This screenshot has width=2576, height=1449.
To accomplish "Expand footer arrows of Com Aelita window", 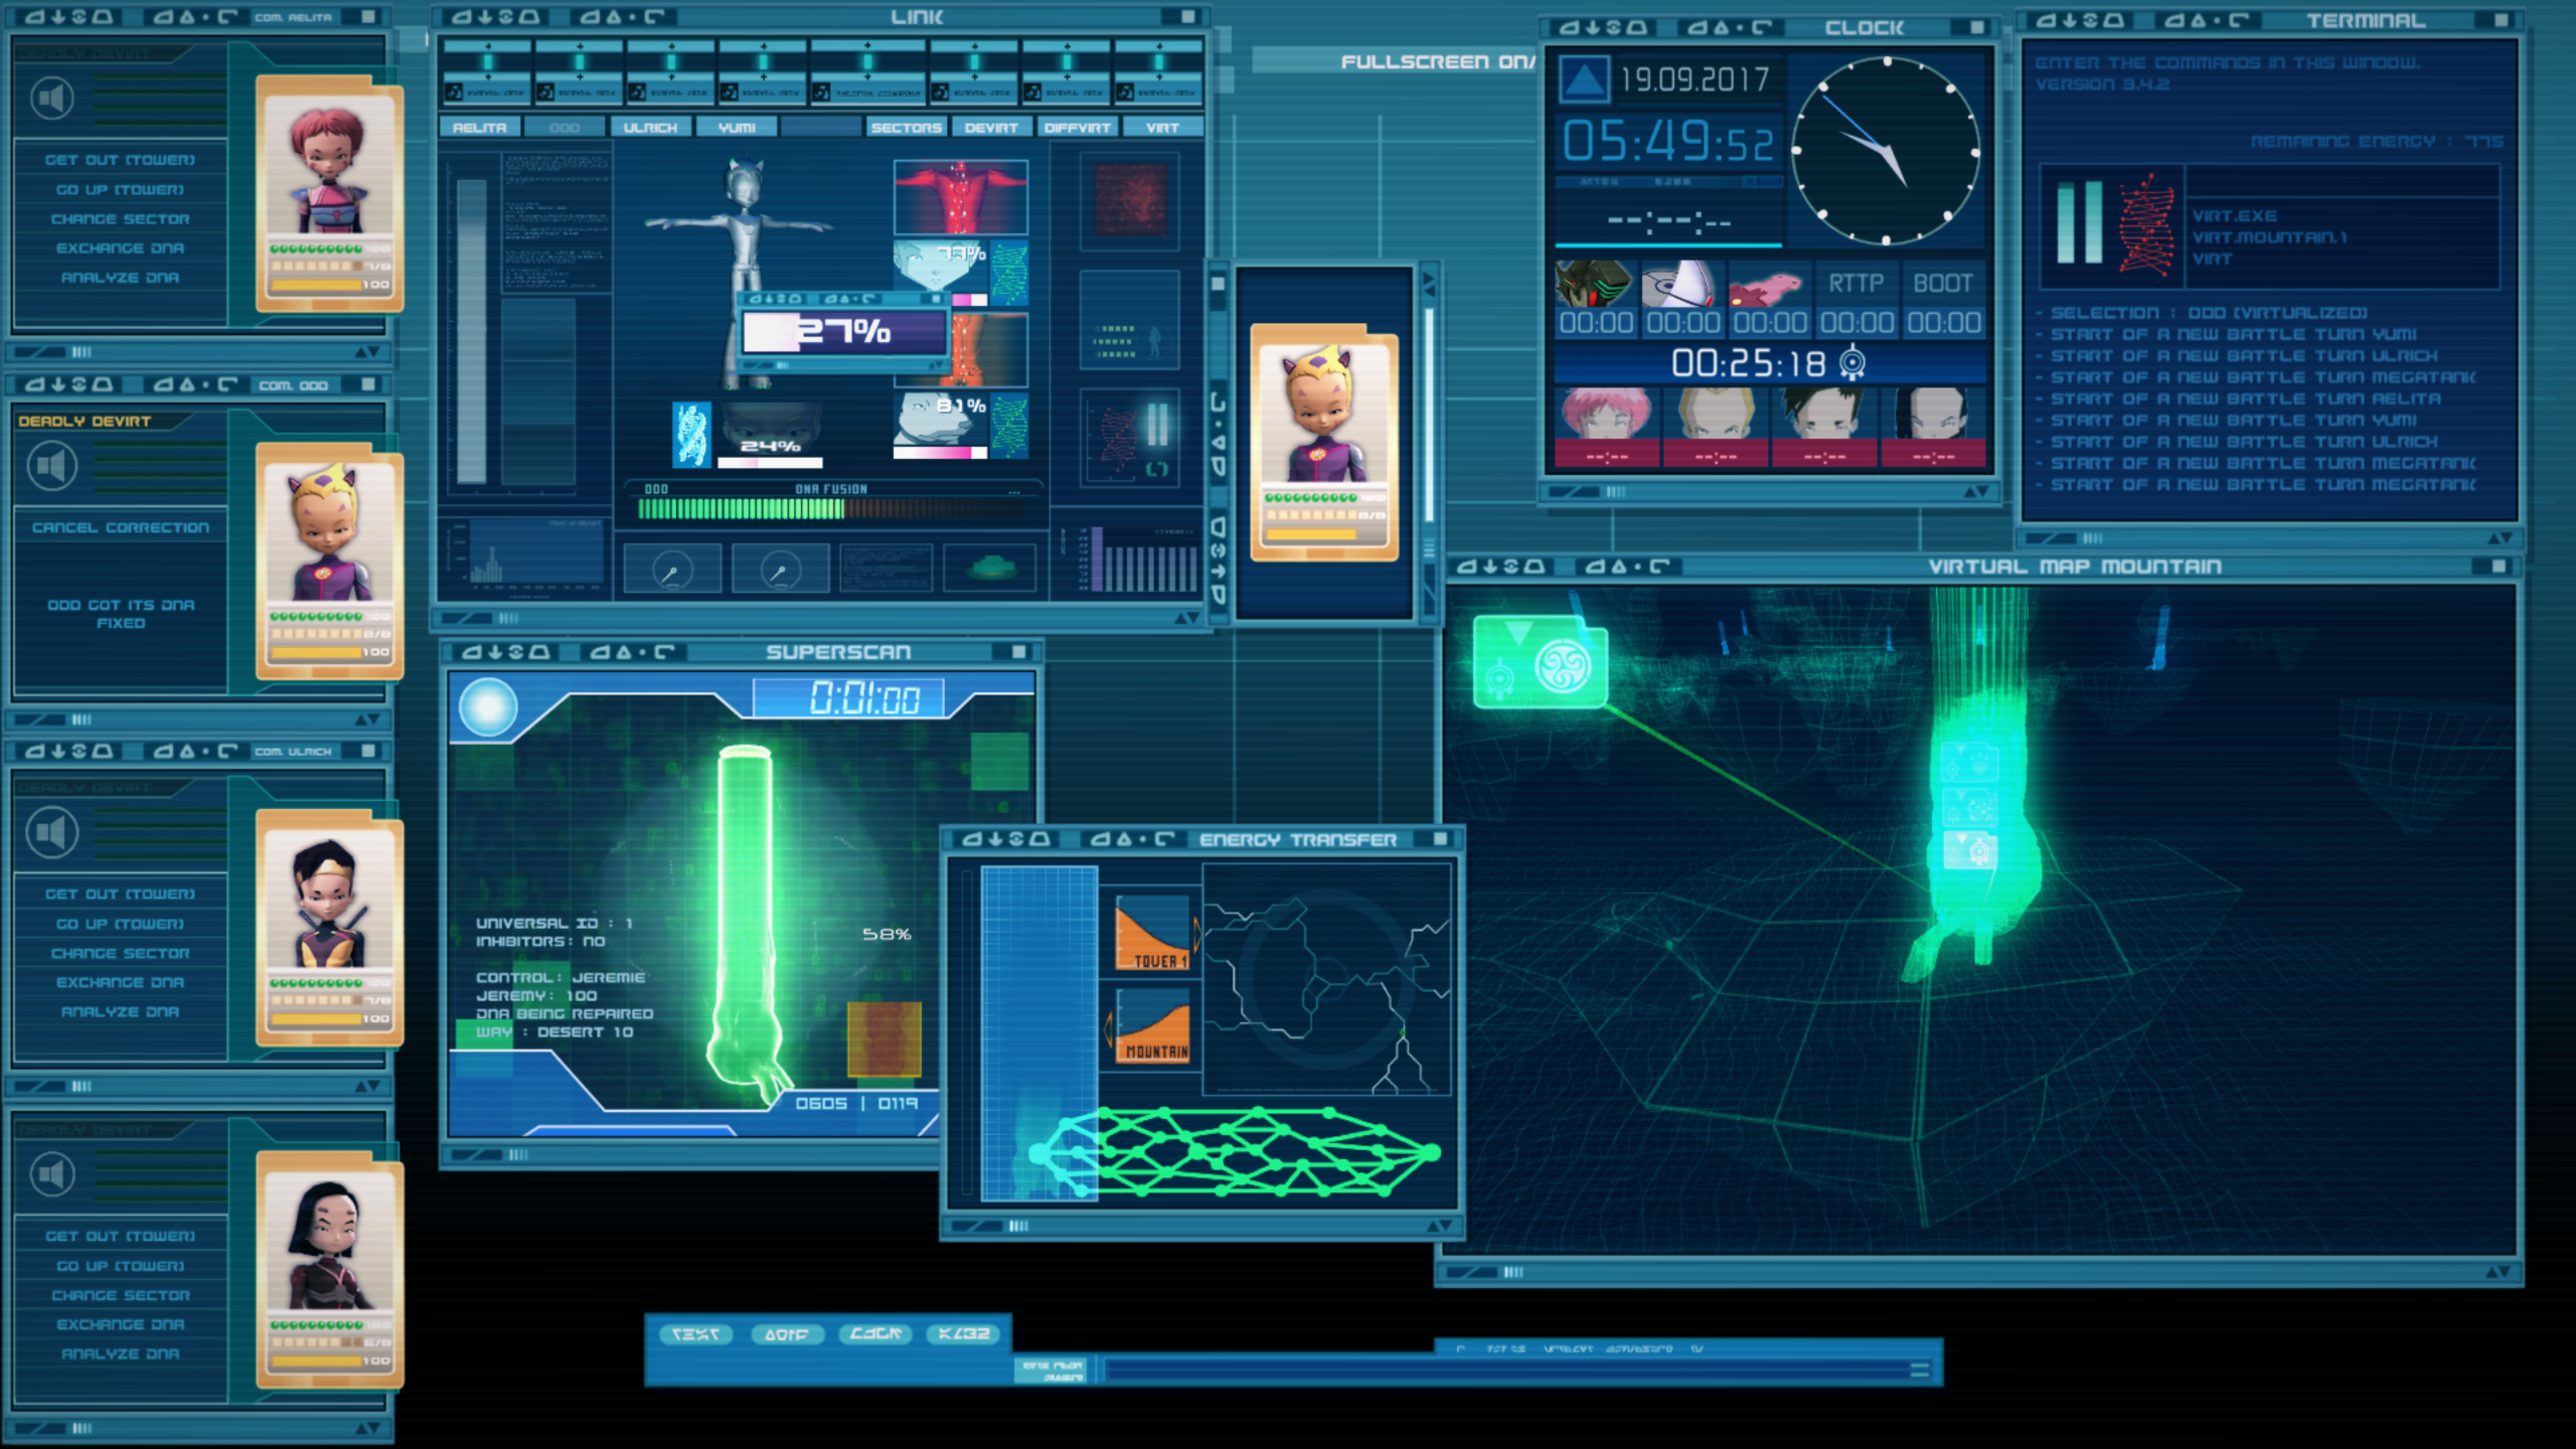I will click(x=367, y=352).
